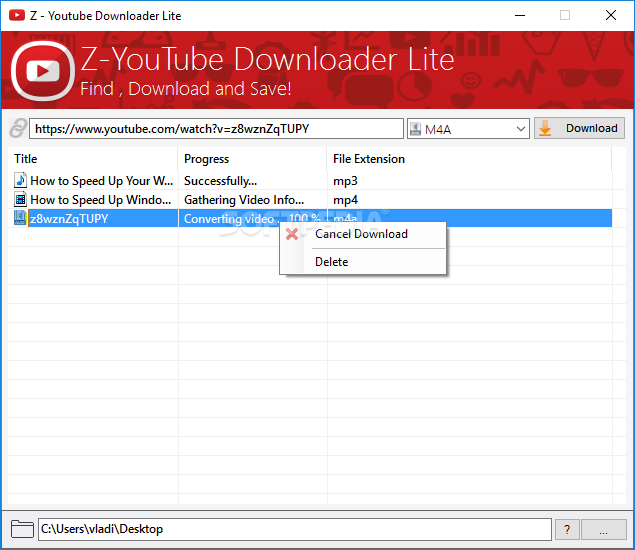The image size is (635, 550).
Task: Click the output path field C:\Users\vladi\Desktop
Action: click(295, 529)
